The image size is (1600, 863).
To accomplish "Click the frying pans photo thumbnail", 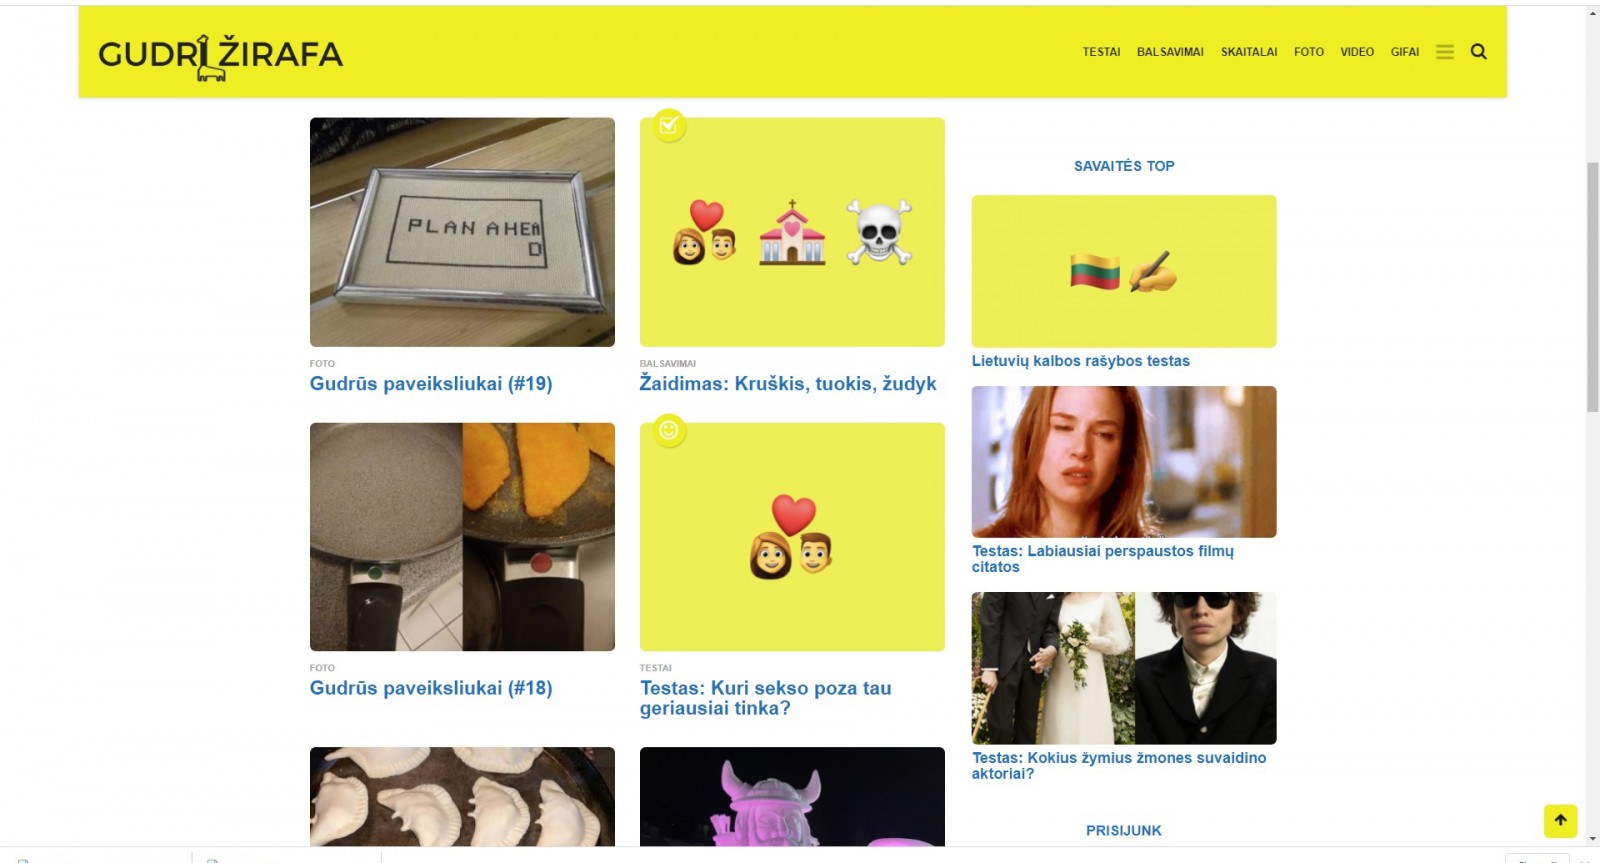I will coord(462,537).
